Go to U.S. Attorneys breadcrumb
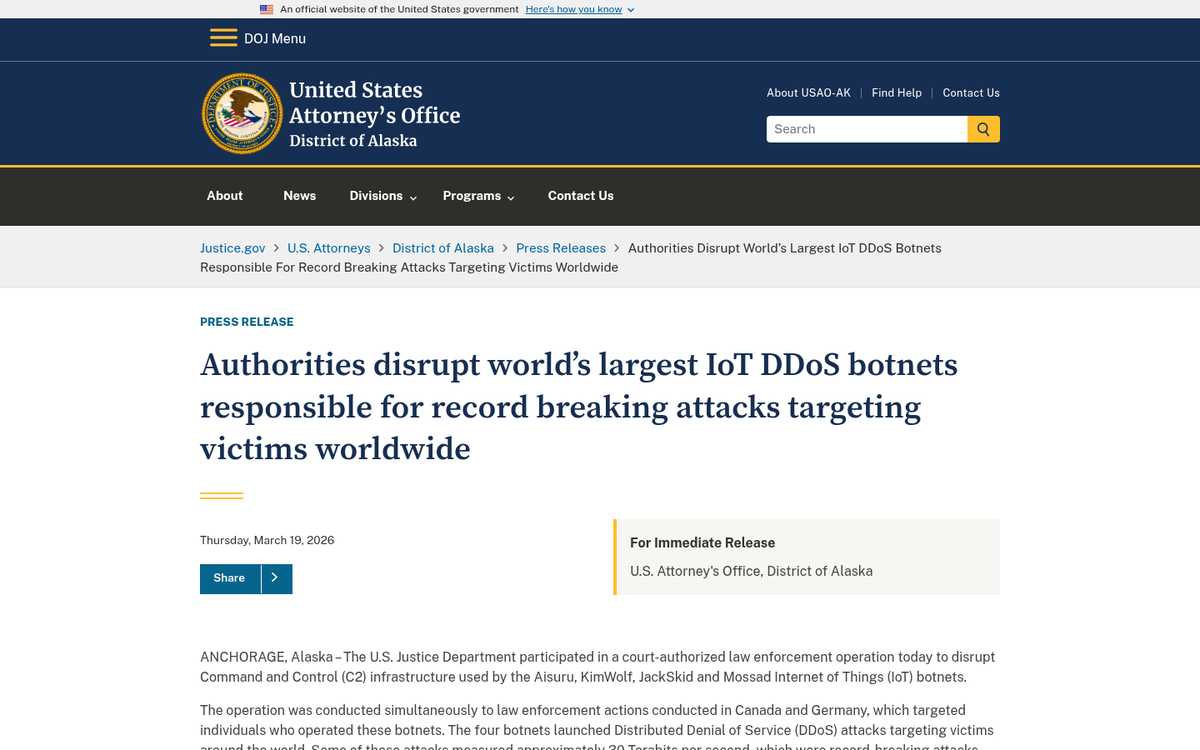This screenshot has width=1200, height=750. pos(328,248)
